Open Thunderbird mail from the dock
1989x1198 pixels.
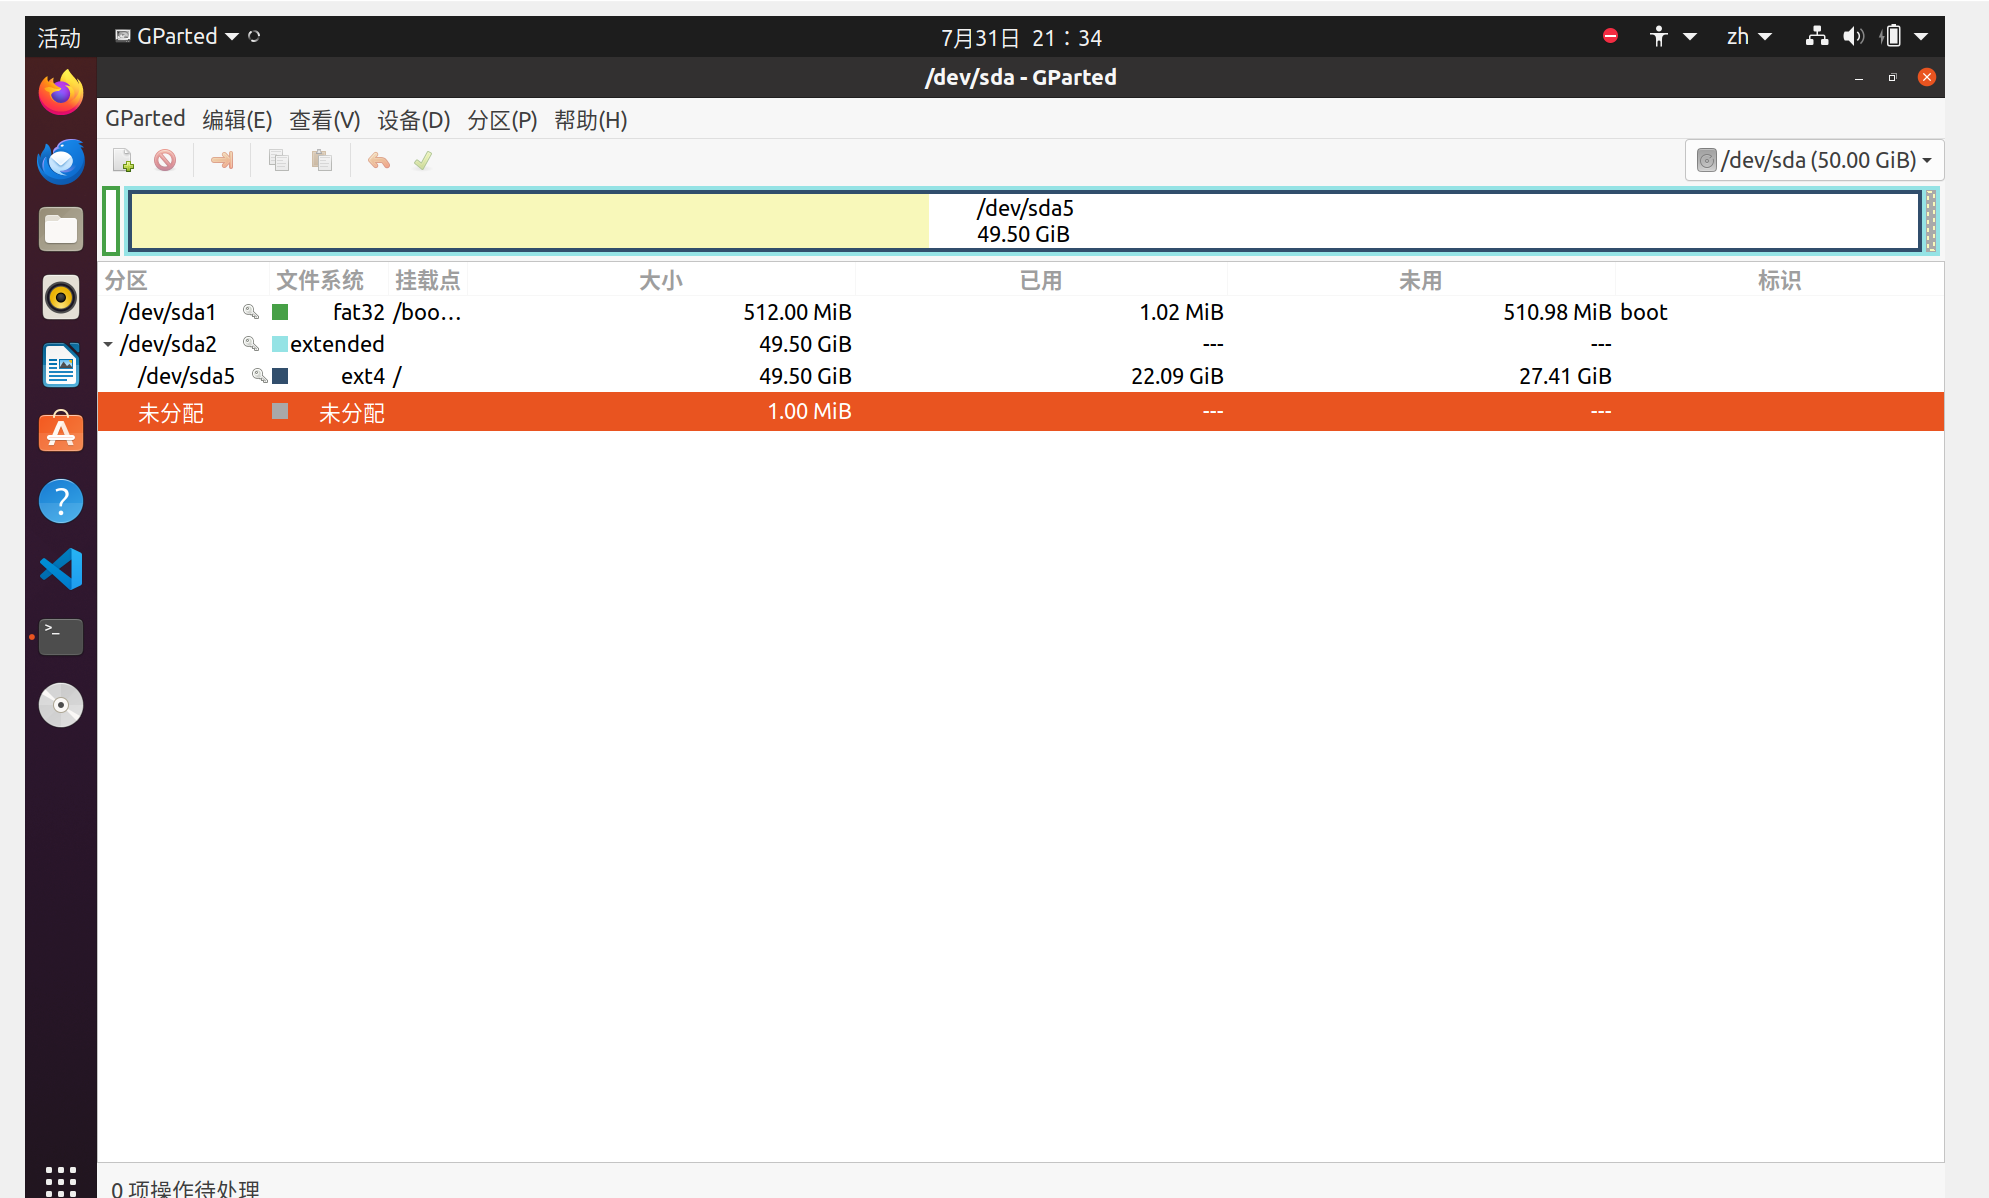[61, 161]
